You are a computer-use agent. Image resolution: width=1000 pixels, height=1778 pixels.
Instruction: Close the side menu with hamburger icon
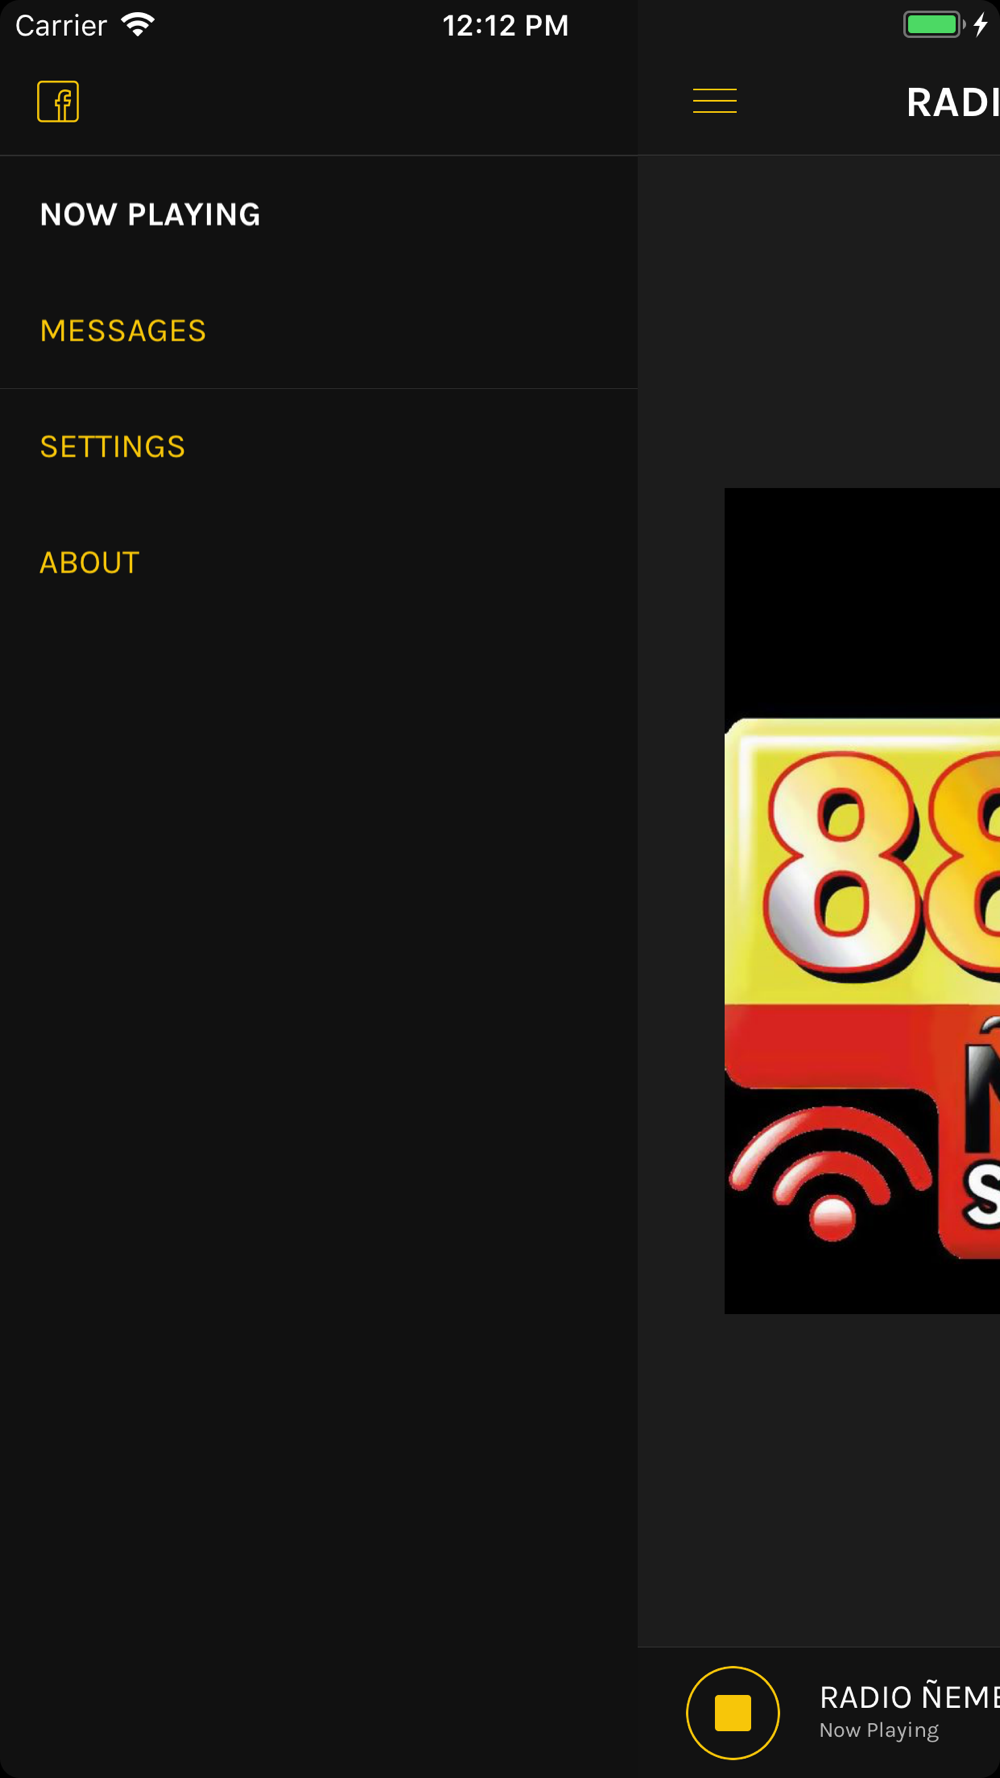(715, 101)
